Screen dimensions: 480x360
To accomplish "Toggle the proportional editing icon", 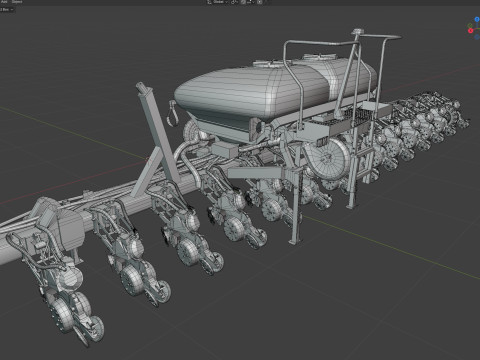I will 260,2.
